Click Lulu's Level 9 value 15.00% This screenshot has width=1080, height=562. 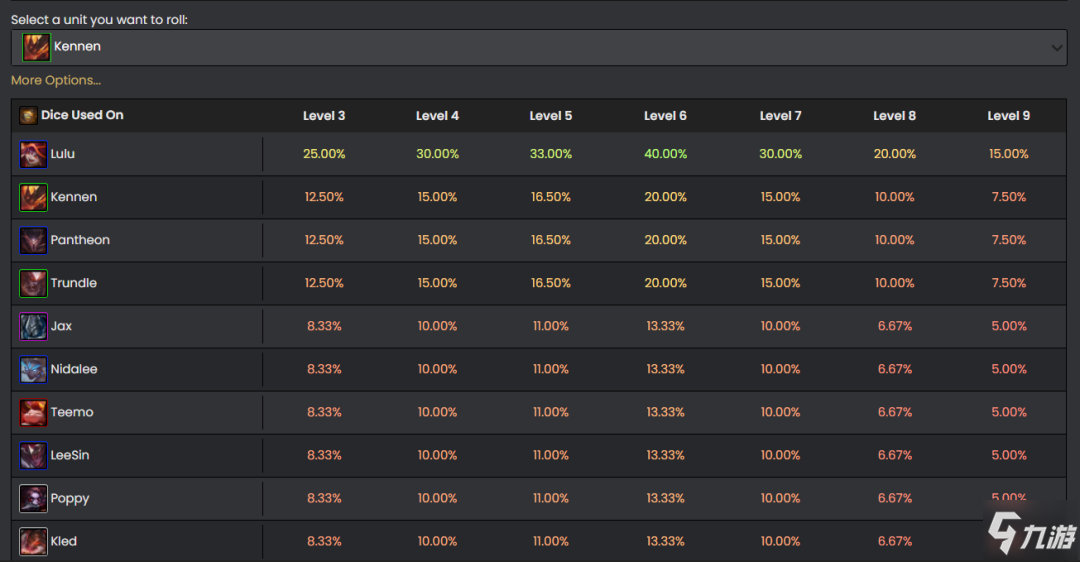click(x=1008, y=154)
